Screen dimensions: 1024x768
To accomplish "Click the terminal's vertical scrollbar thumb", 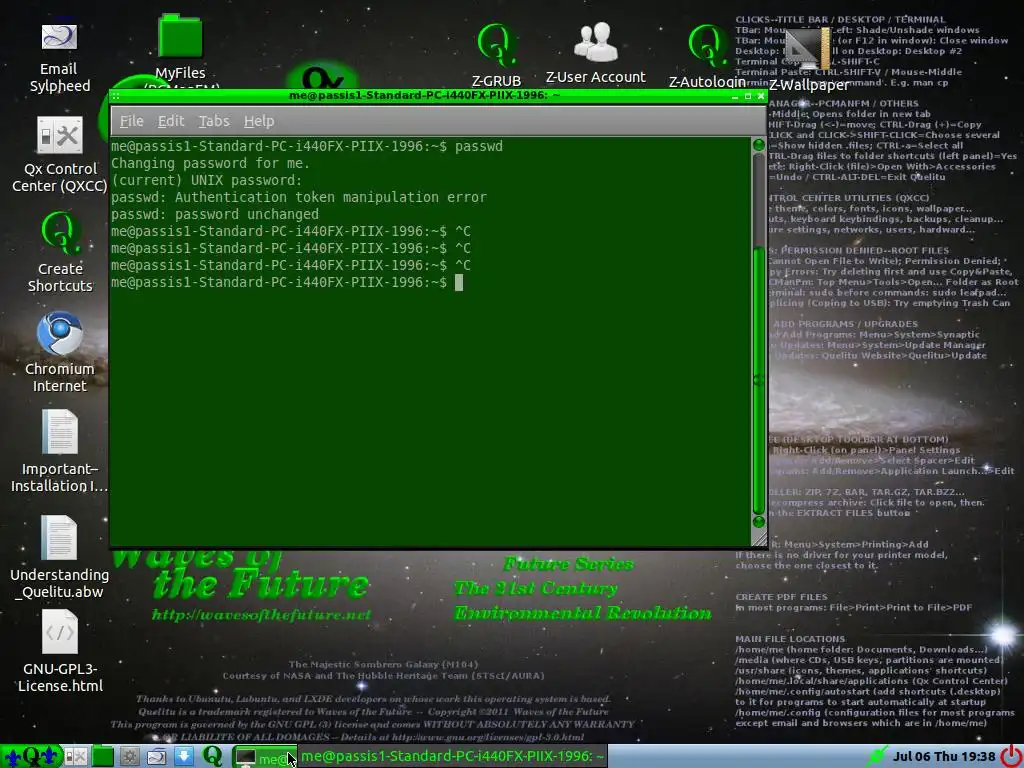I will click(758, 380).
